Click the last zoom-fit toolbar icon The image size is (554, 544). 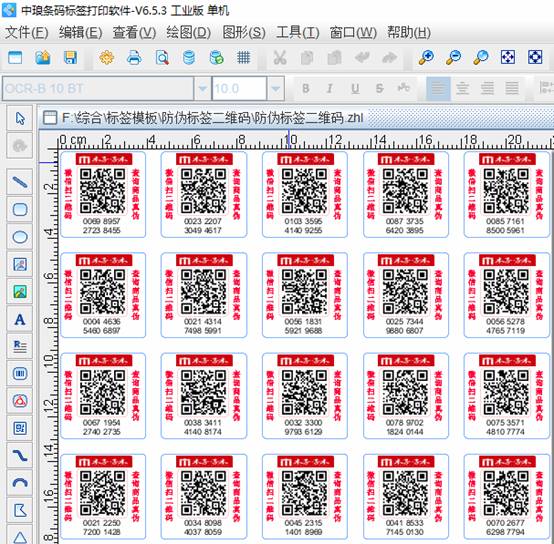tap(535, 57)
